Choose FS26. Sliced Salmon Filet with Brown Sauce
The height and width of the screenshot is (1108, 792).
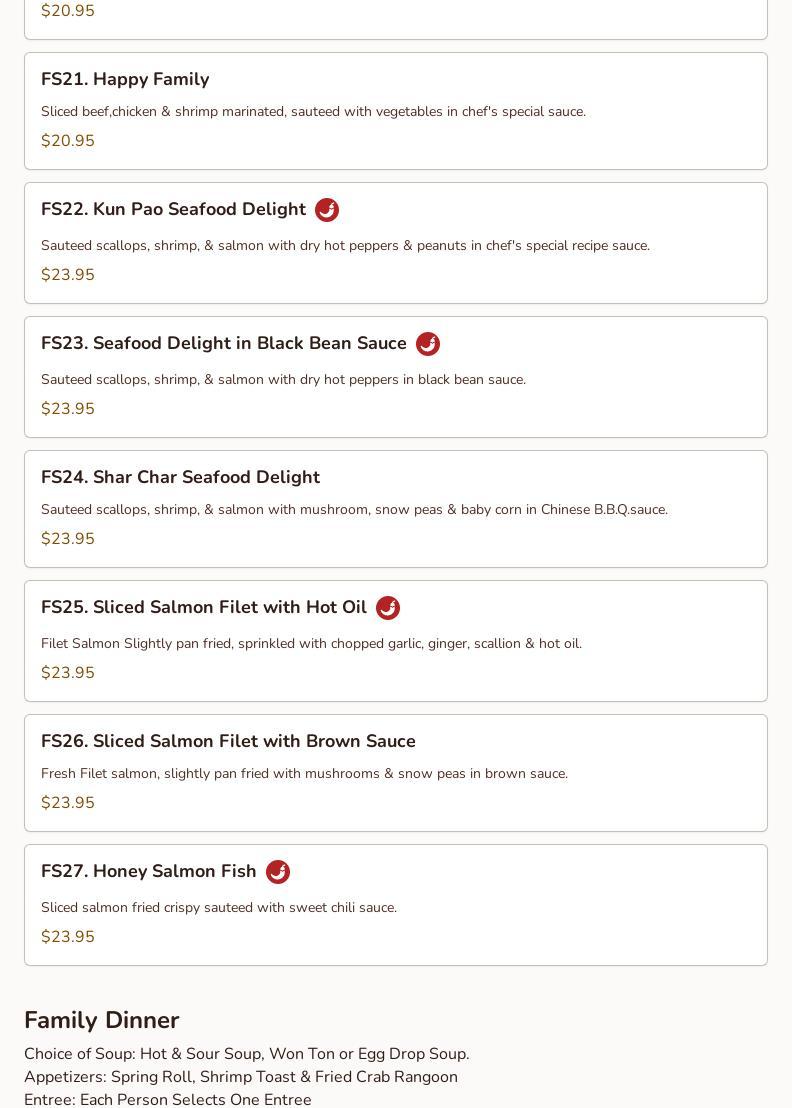pos(228,741)
